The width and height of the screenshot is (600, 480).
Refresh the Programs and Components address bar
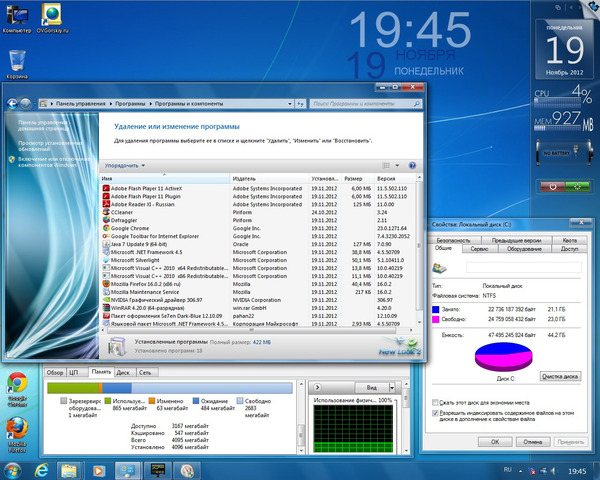pos(300,104)
